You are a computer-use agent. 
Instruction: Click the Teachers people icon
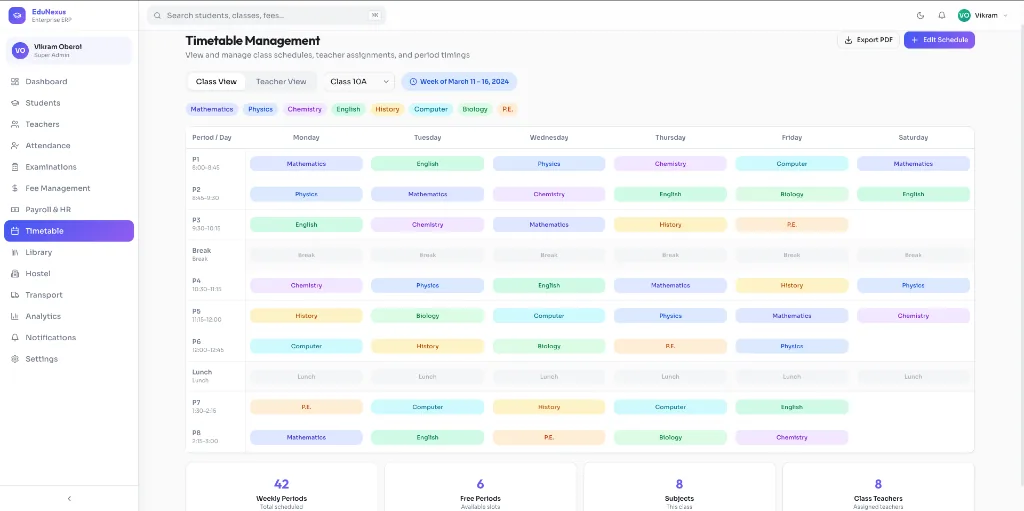(15, 124)
